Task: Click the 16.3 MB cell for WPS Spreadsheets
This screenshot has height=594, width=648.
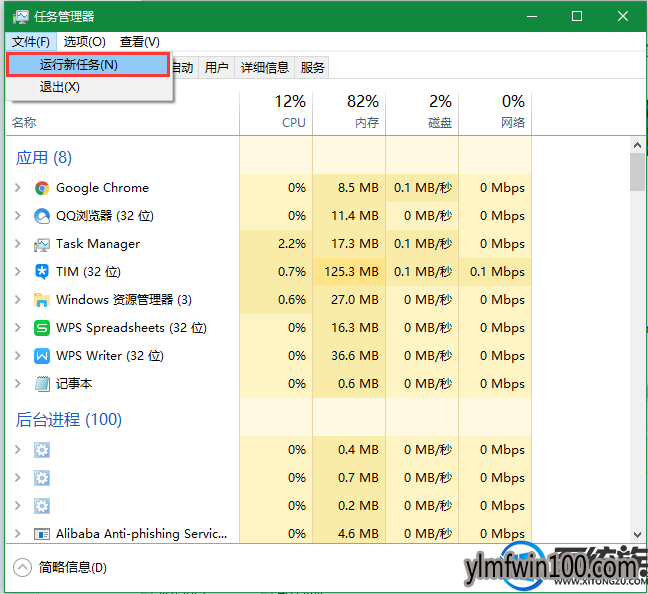Action: coord(349,327)
